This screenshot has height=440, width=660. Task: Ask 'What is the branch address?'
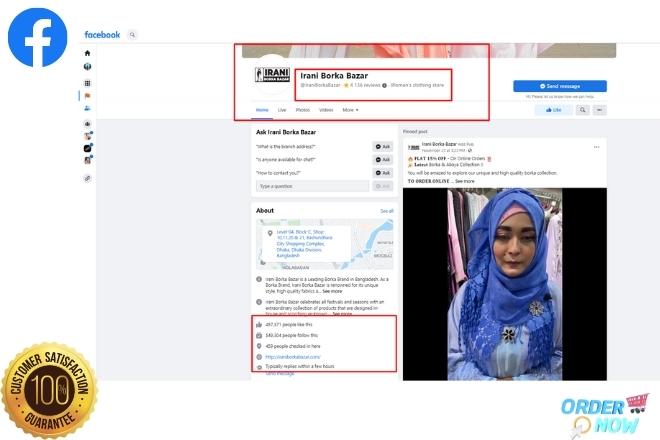[383, 147]
